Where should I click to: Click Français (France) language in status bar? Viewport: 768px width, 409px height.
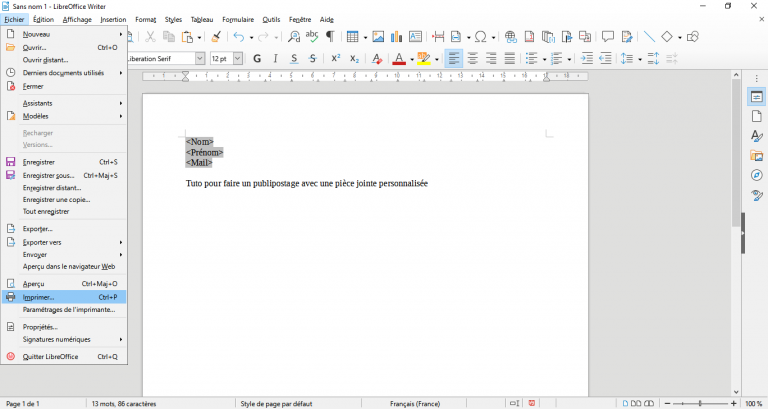[x=415, y=404]
